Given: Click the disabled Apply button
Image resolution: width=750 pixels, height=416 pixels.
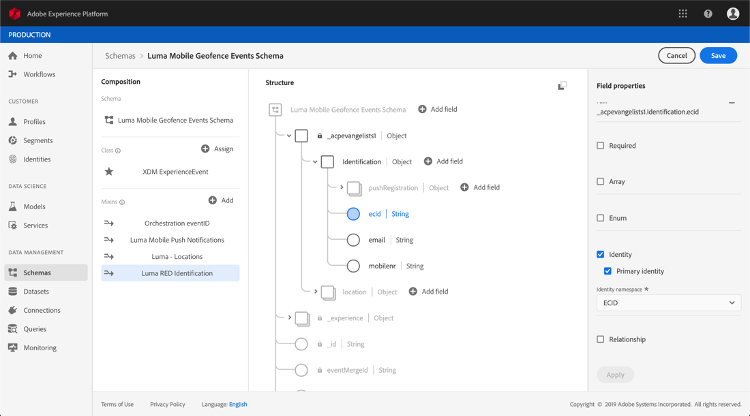Looking at the screenshot, I should pyautogui.click(x=615, y=374).
